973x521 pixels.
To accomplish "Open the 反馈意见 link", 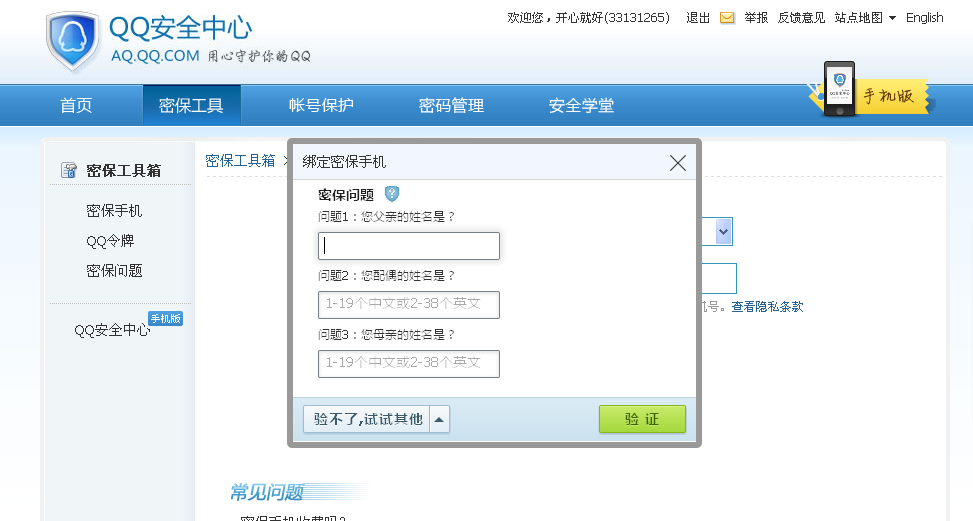I will click(801, 18).
